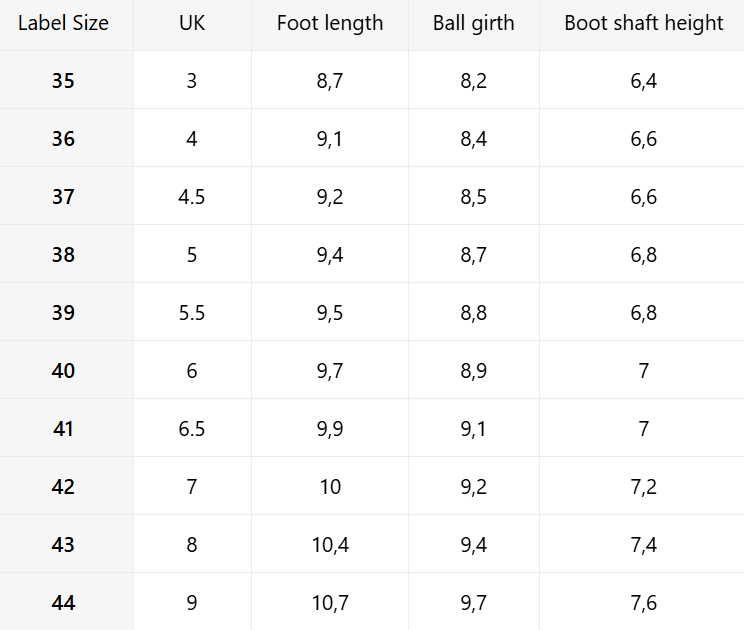Select label size 40 row cell
The image size is (744, 630).
tap(63, 371)
